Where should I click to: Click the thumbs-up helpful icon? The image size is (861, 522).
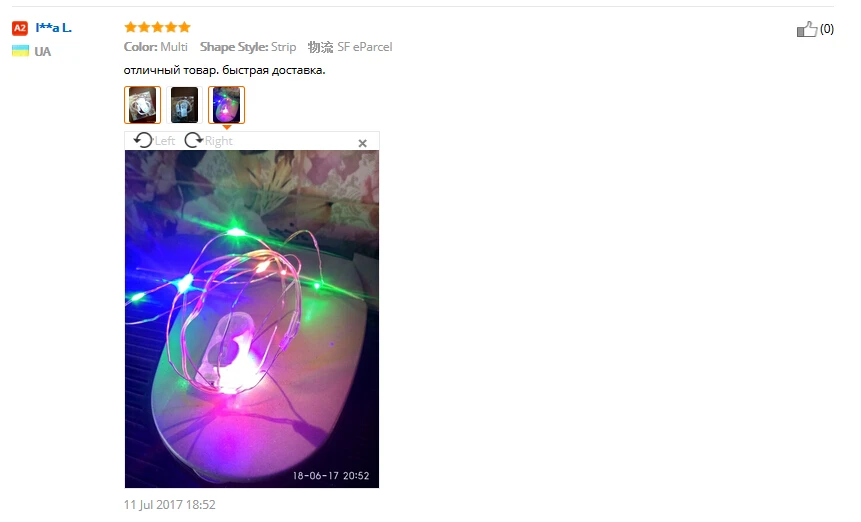807,29
